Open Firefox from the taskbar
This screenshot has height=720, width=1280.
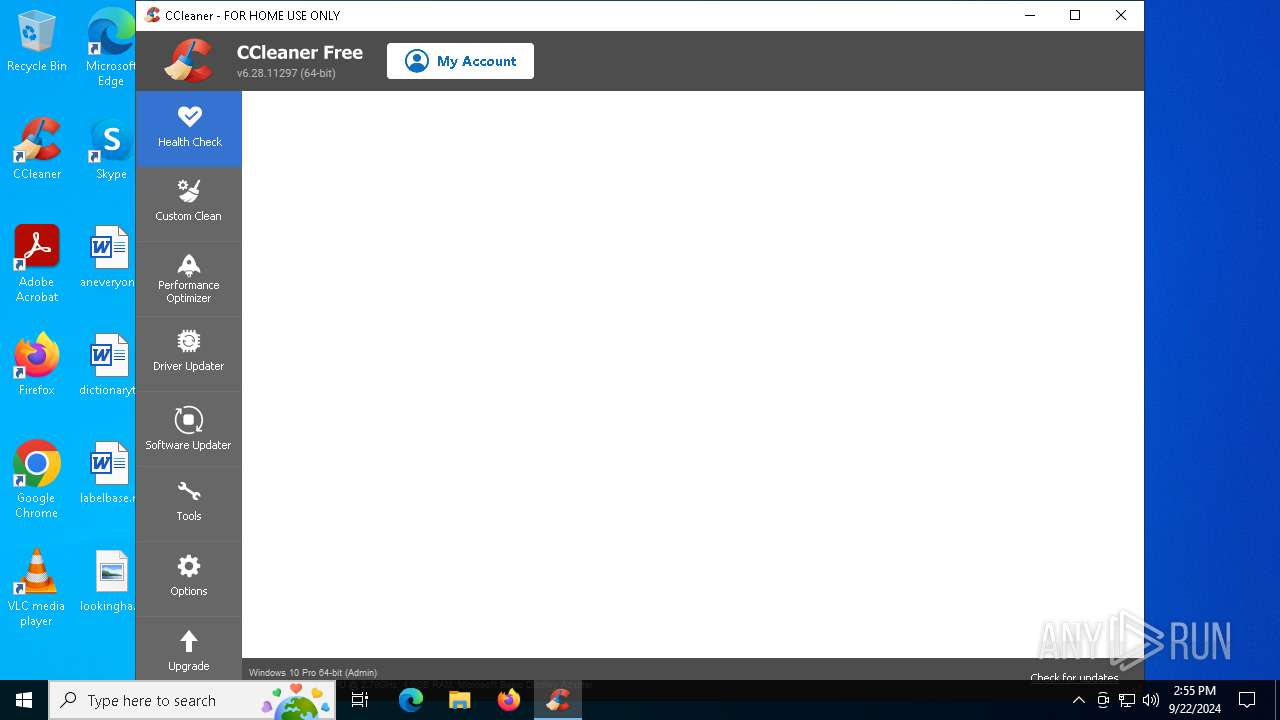tap(509, 700)
